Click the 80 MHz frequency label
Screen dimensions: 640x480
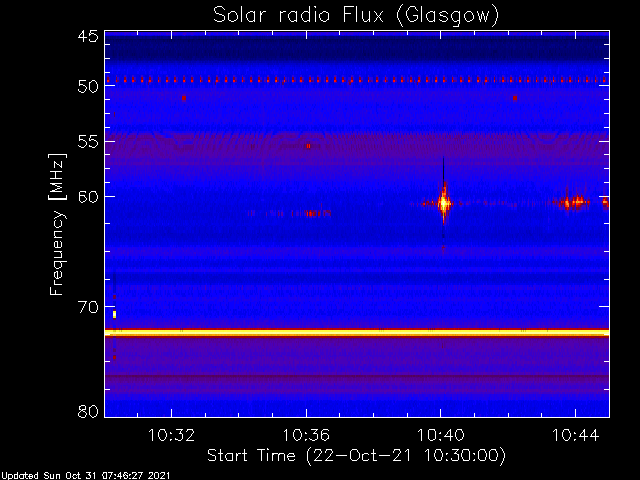88,411
